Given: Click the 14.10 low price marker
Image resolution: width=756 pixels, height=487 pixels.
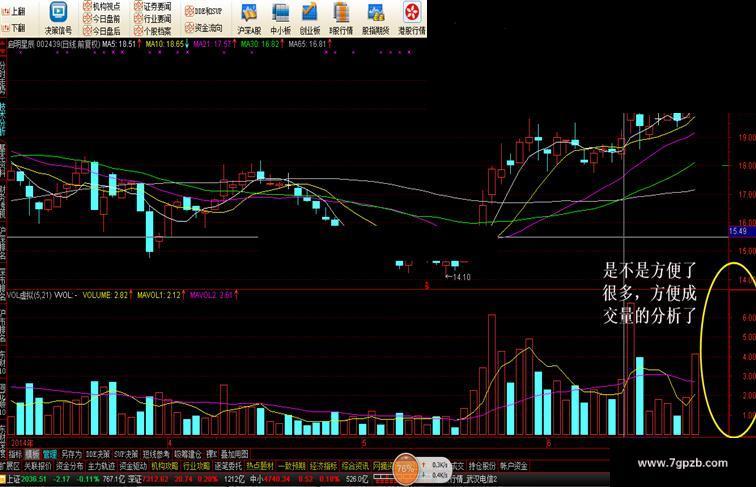Looking at the screenshot, I should coord(459,277).
